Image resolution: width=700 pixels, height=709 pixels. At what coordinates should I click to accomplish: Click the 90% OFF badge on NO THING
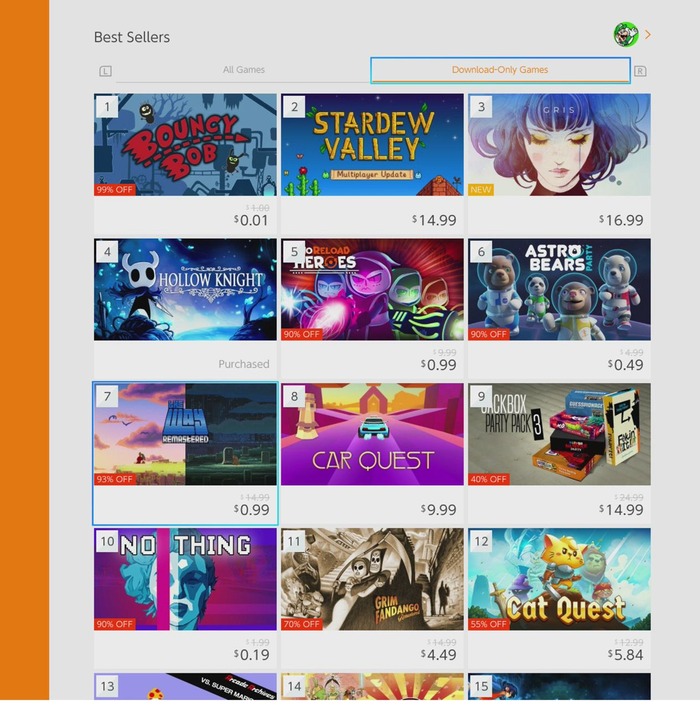pyautogui.click(x=114, y=624)
